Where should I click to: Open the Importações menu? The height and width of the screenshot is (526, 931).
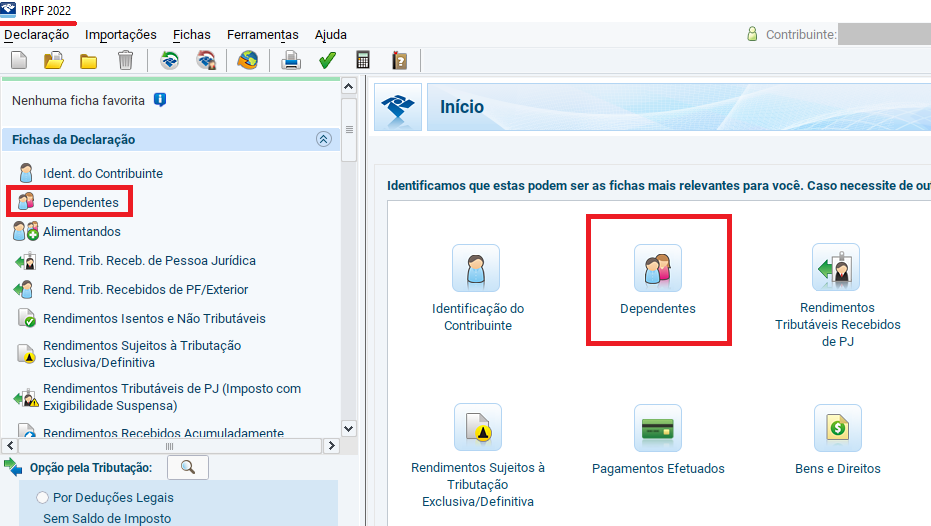point(121,35)
